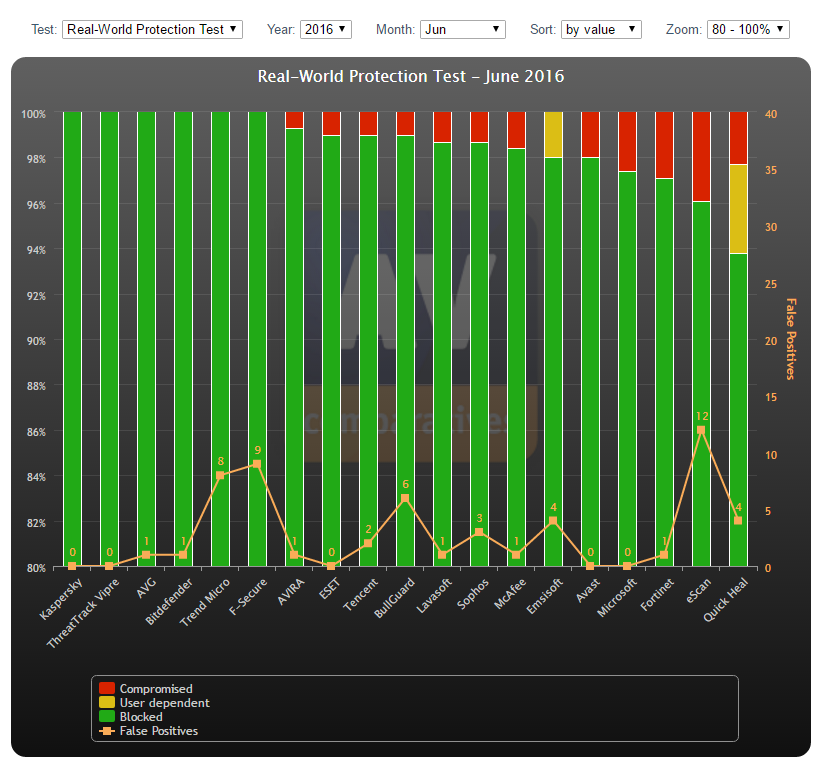818x767 pixels.
Task: Click the eScan false positives marker at 12
Action: [701, 430]
